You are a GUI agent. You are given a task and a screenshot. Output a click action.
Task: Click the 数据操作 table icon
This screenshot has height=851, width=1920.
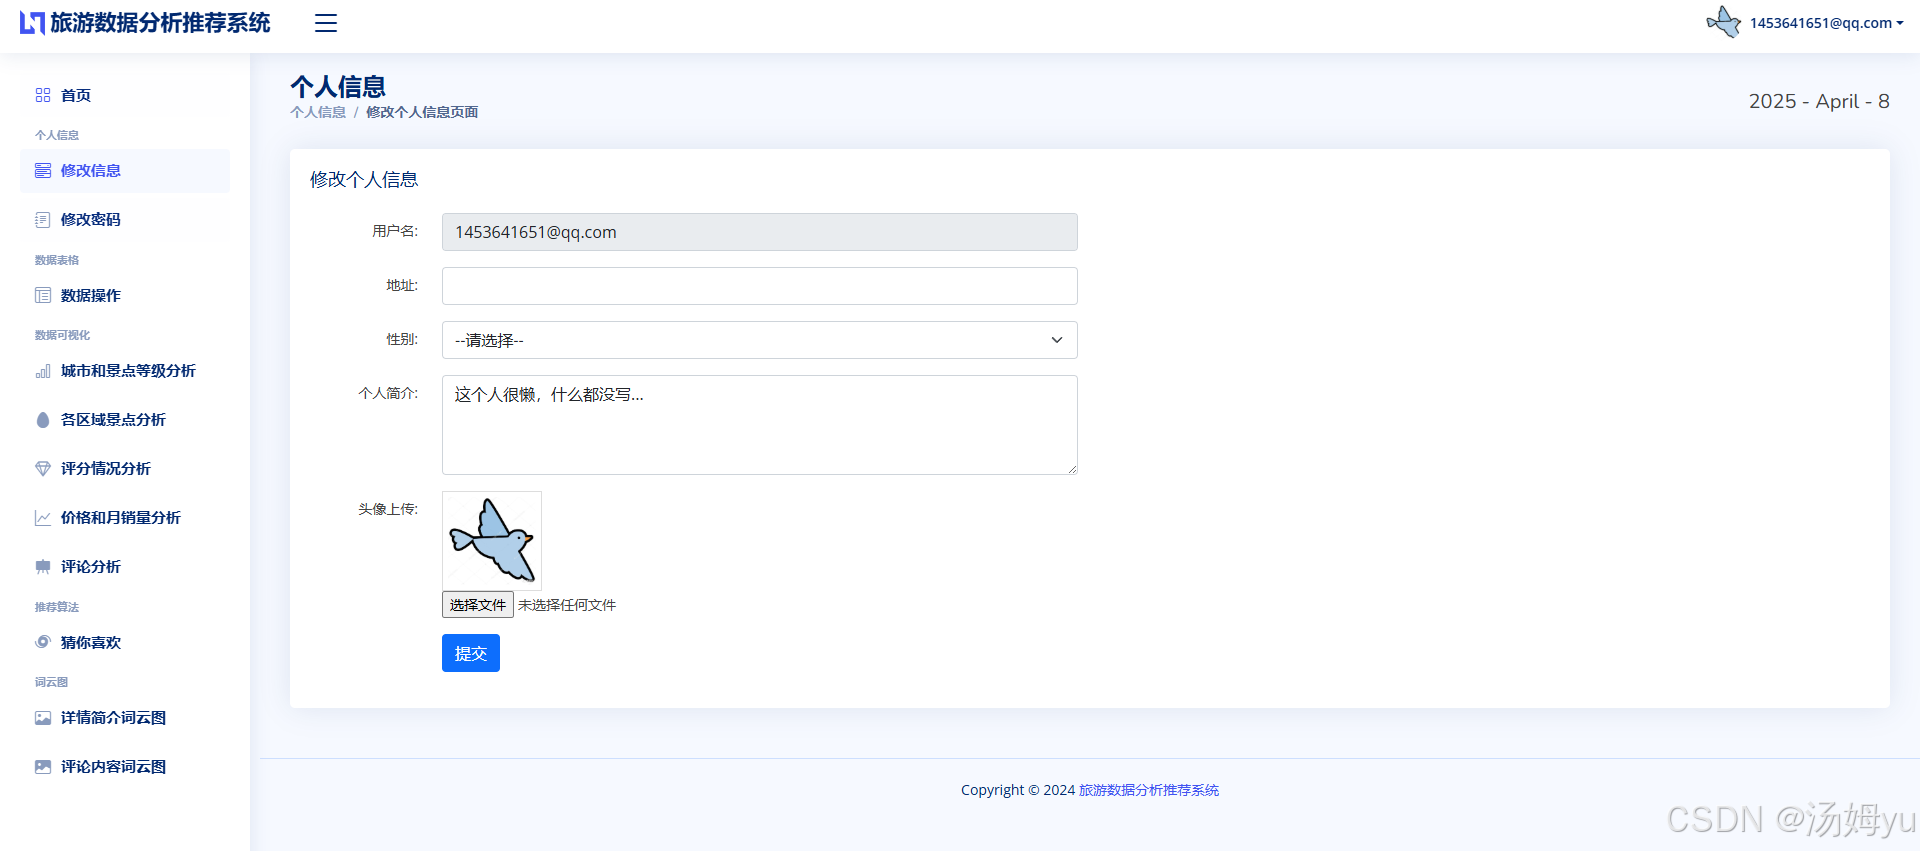click(x=43, y=296)
